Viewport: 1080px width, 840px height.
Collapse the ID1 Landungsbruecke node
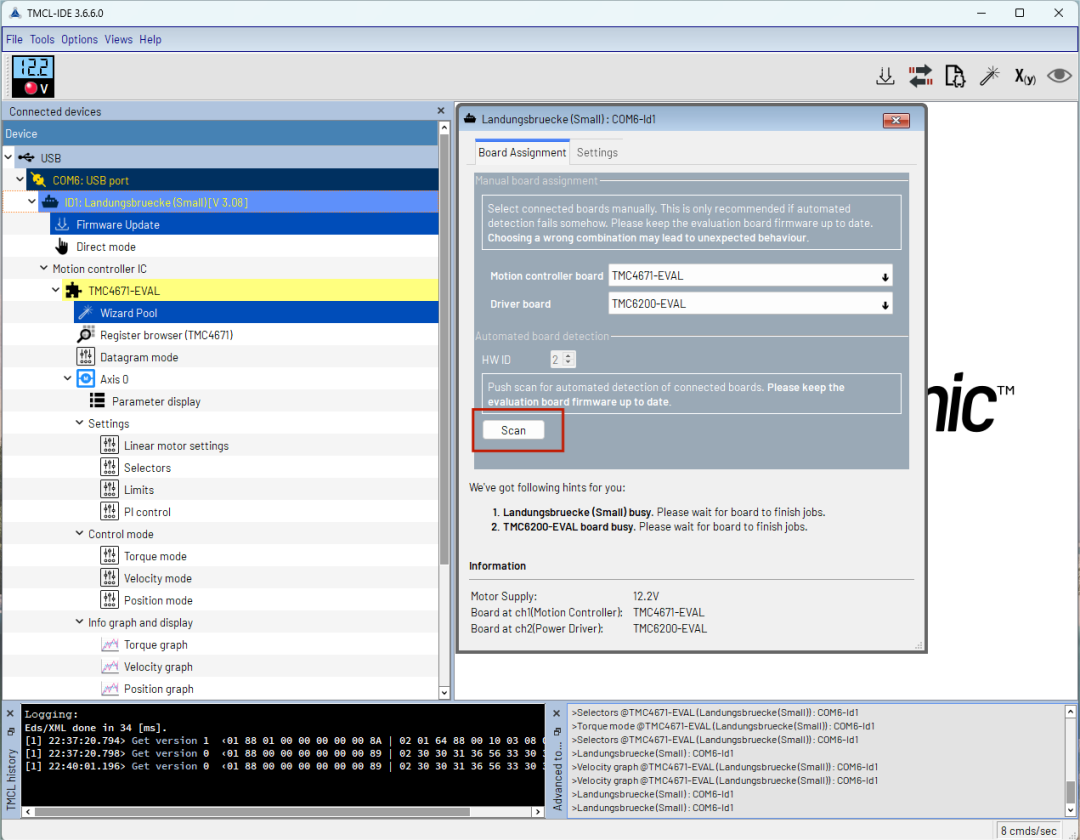[x=32, y=201]
